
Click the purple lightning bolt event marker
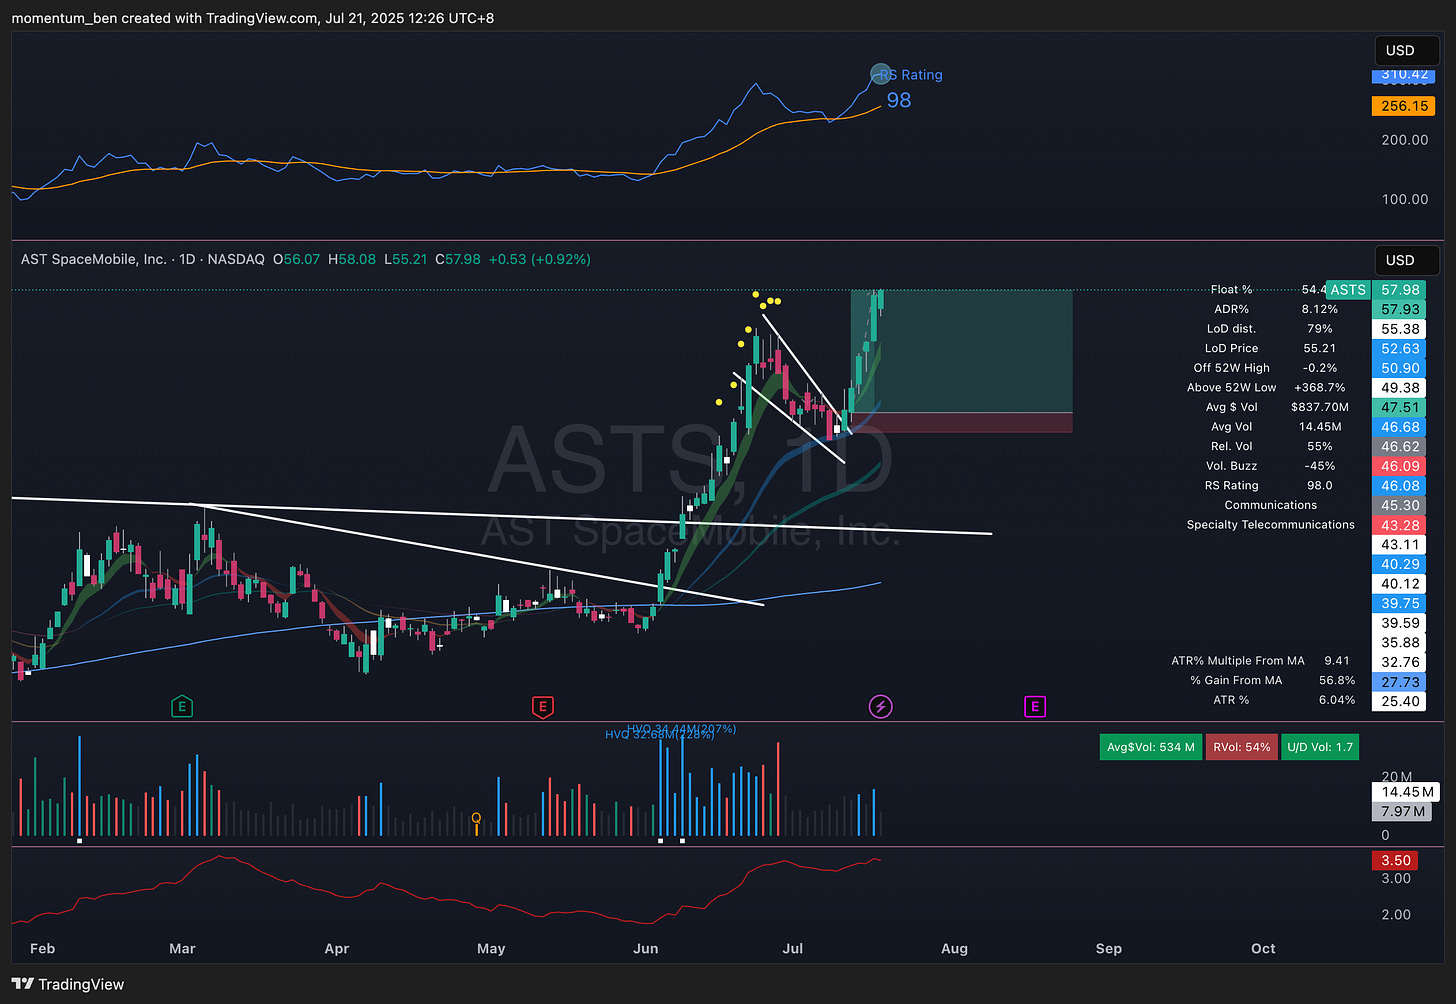880,707
